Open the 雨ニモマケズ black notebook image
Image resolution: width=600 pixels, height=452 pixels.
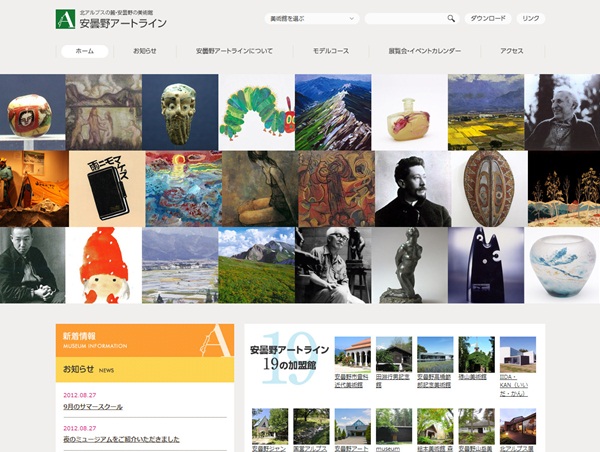(x=107, y=189)
